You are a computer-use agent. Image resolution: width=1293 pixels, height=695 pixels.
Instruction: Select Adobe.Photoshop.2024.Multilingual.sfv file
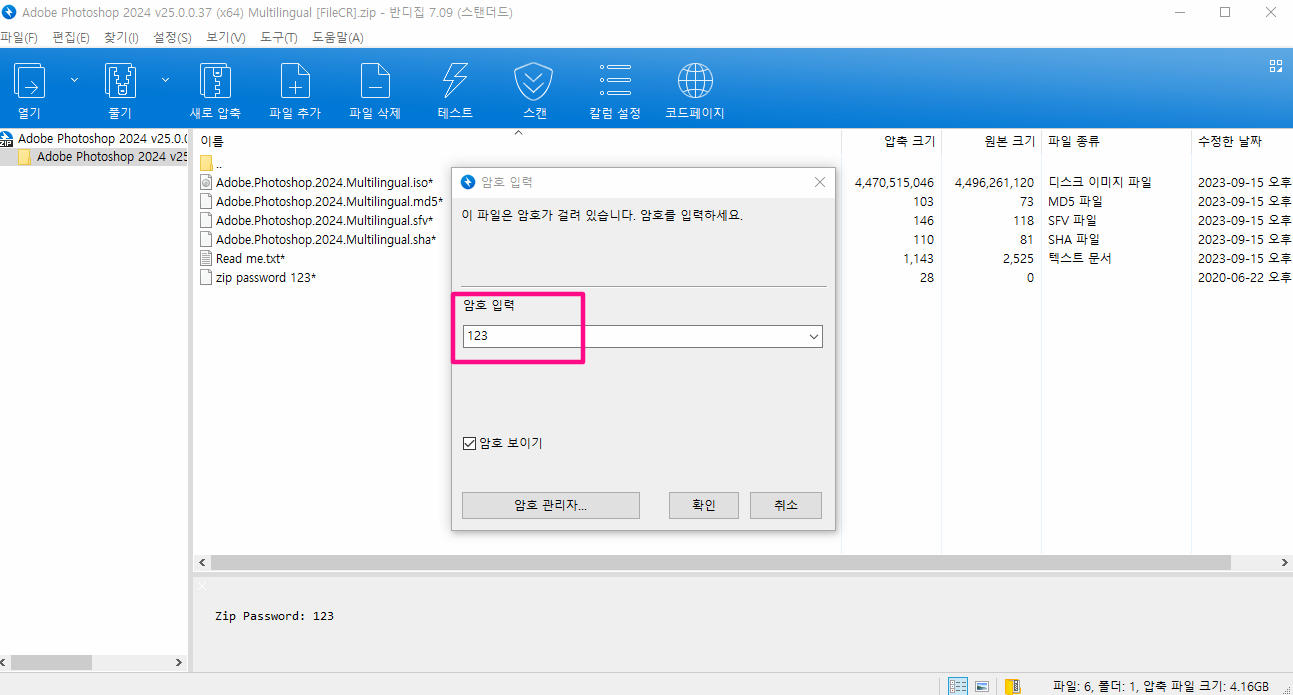coord(324,220)
